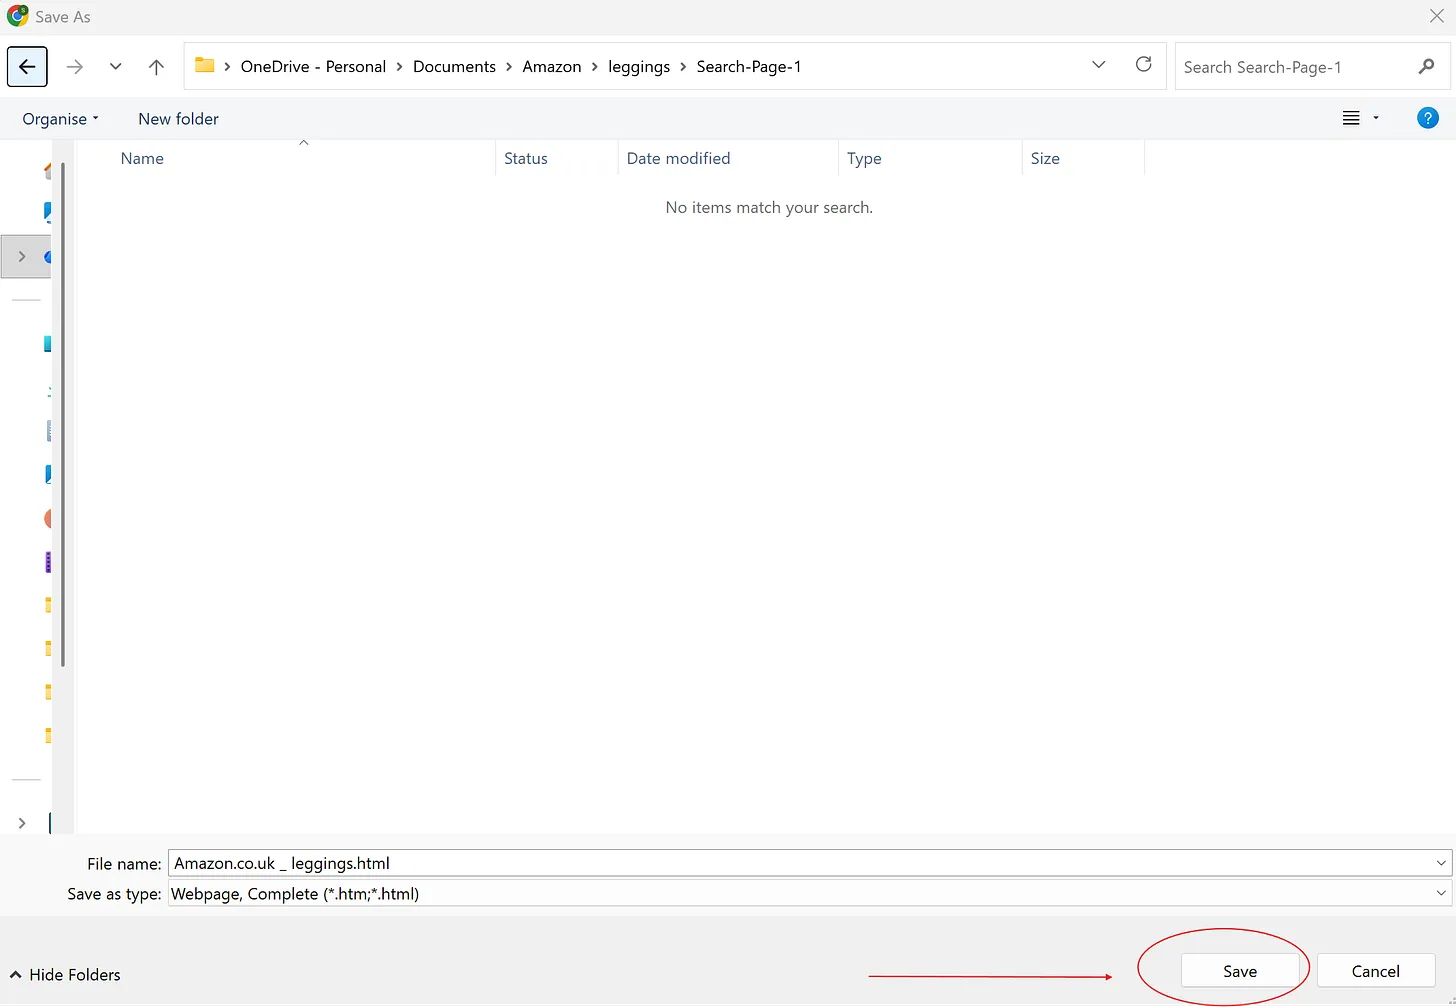Click the magnifier icon in search box

[x=1426, y=66]
